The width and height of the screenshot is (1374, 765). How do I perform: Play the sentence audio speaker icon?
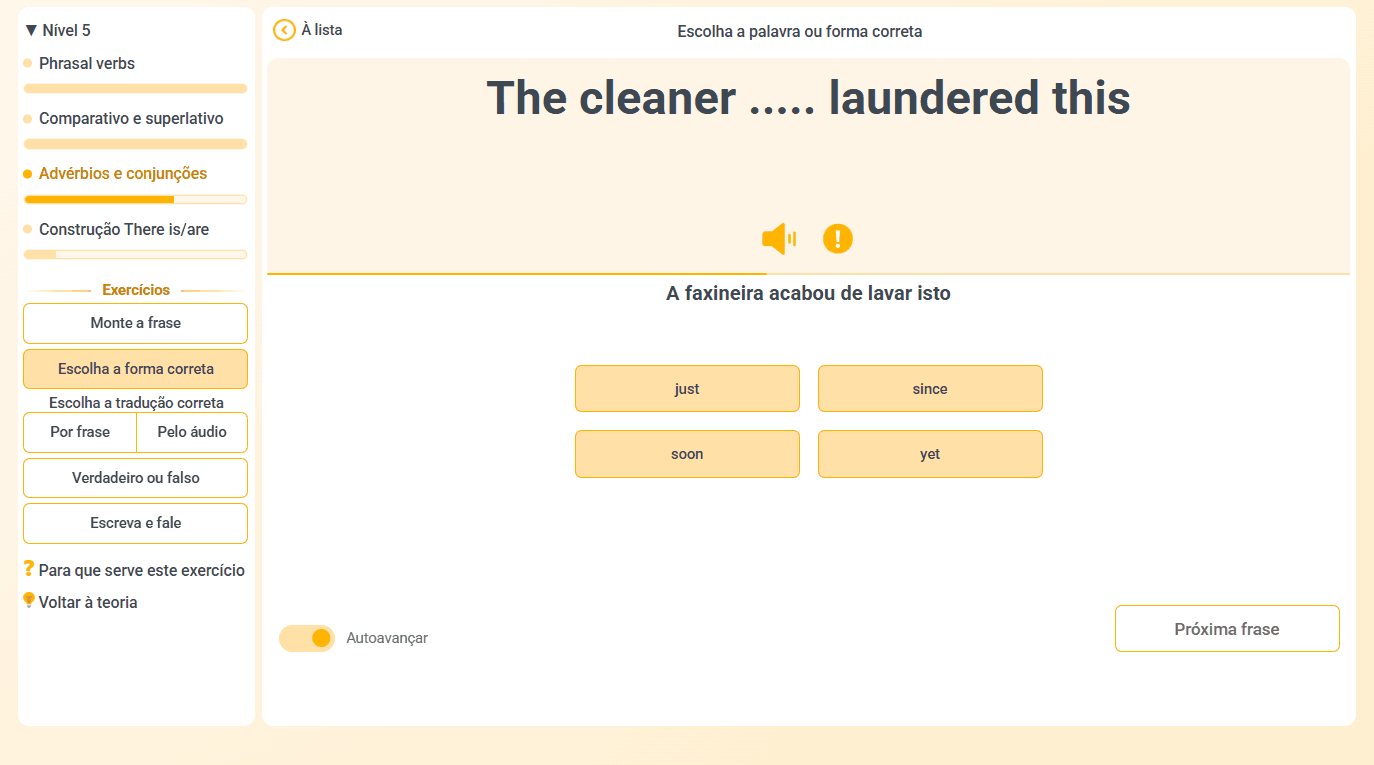pyautogui.click(x=778, y=239)
